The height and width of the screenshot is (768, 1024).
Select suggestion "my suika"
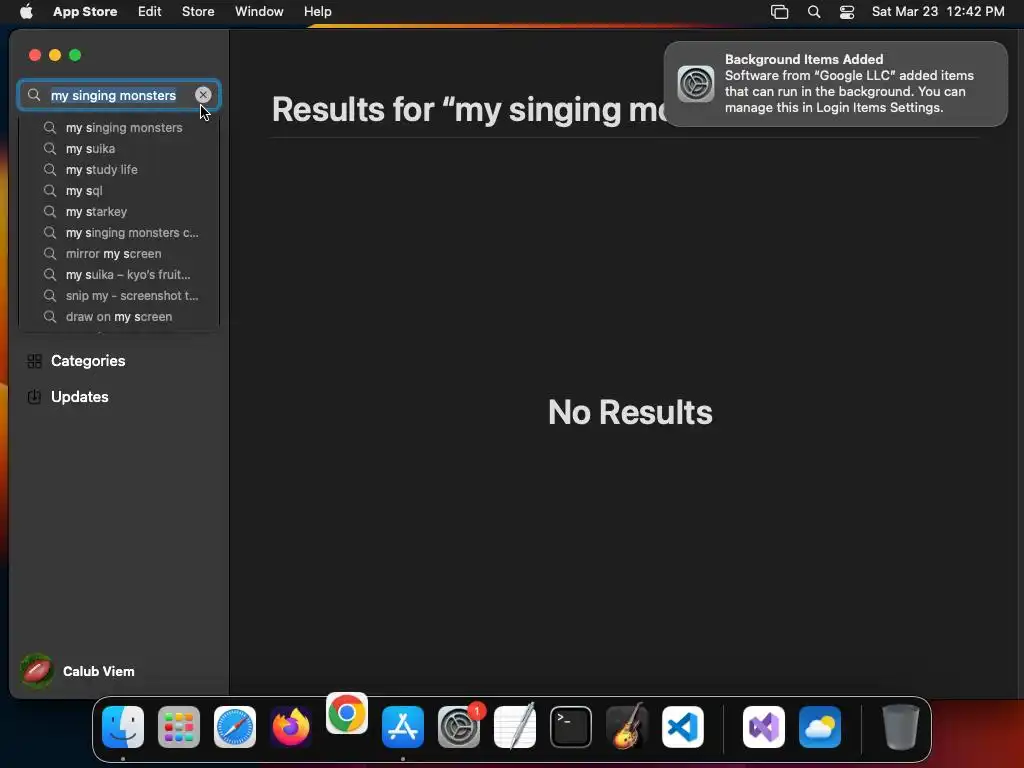point(119,148)
